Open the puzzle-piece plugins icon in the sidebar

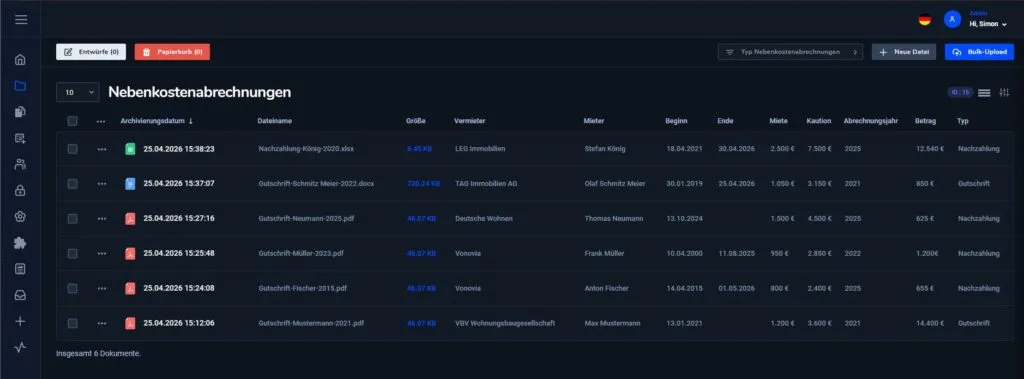[x=20, y=242]
